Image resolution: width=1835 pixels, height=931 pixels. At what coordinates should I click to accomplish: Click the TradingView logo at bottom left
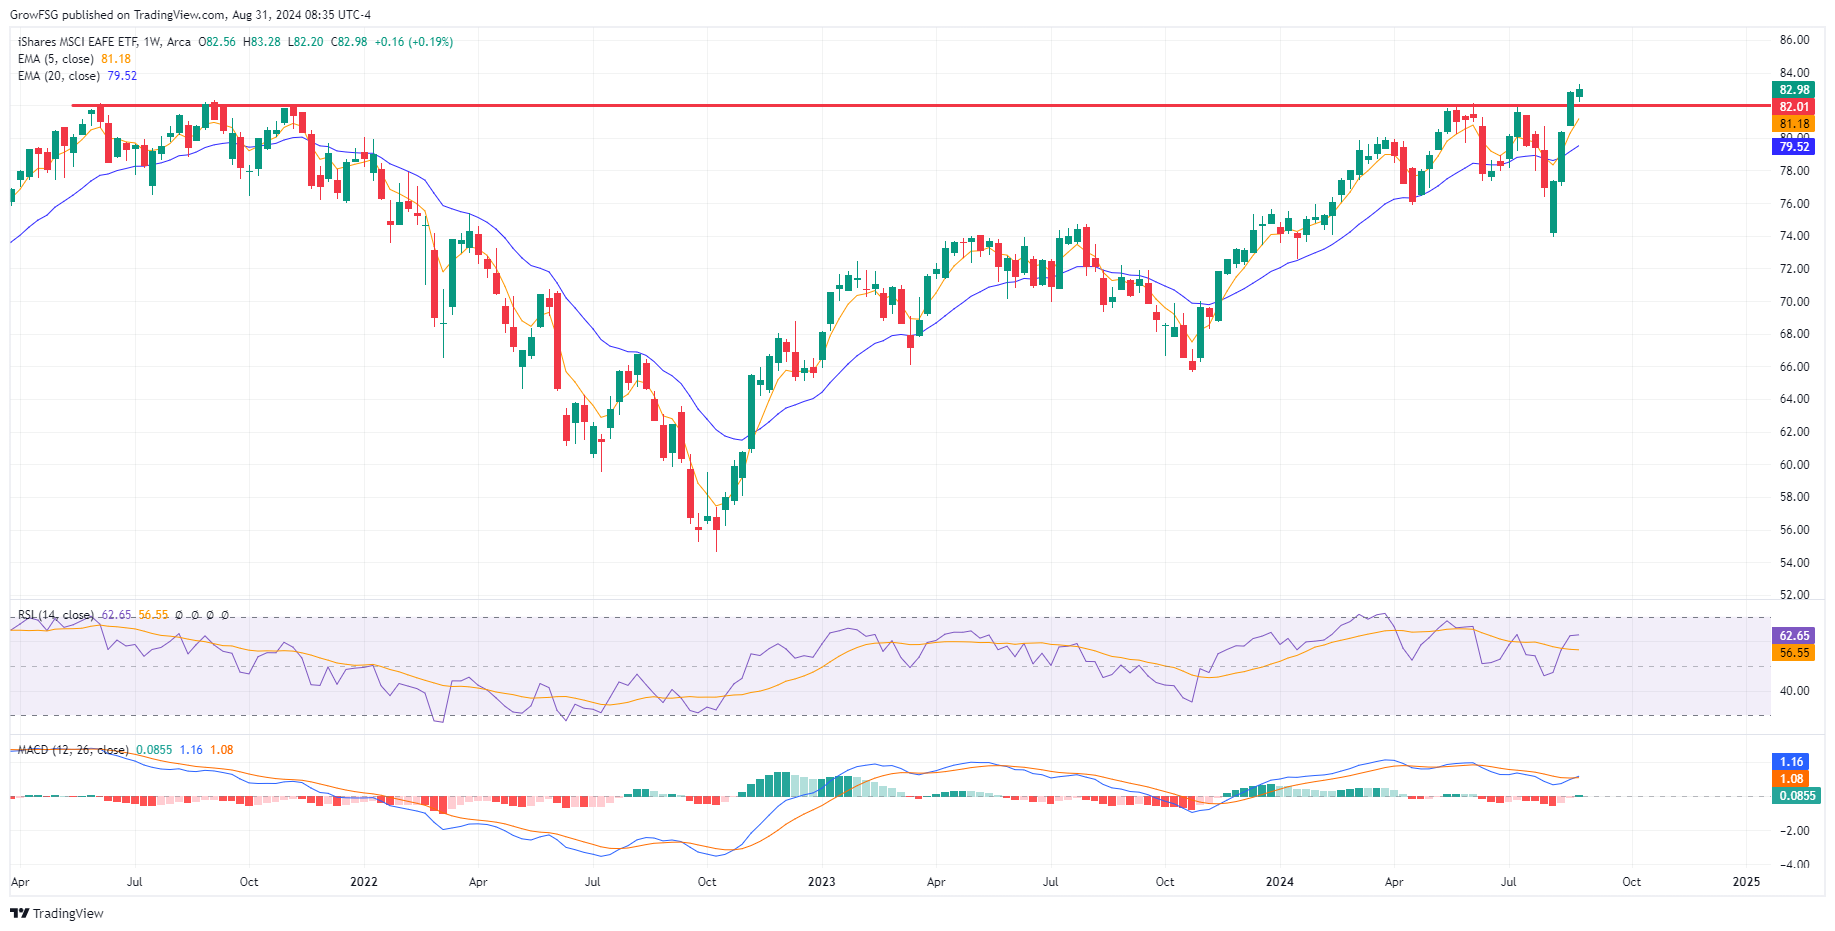pyautogui.click(x=57, y=913)
